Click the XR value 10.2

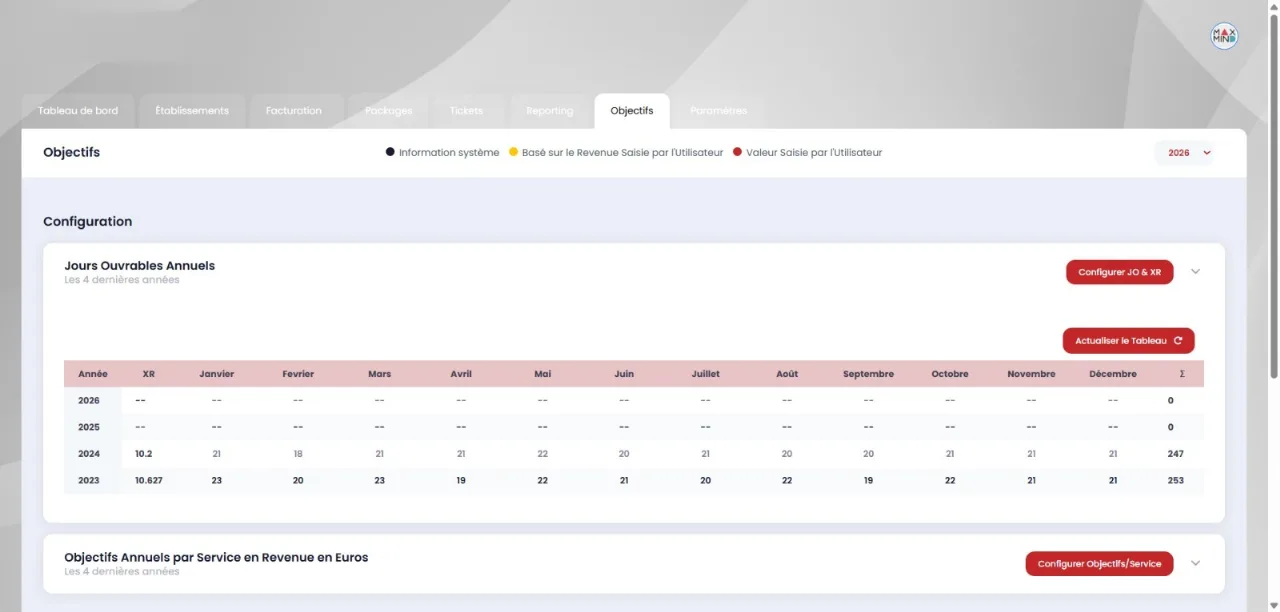click(x=143, y=454)
